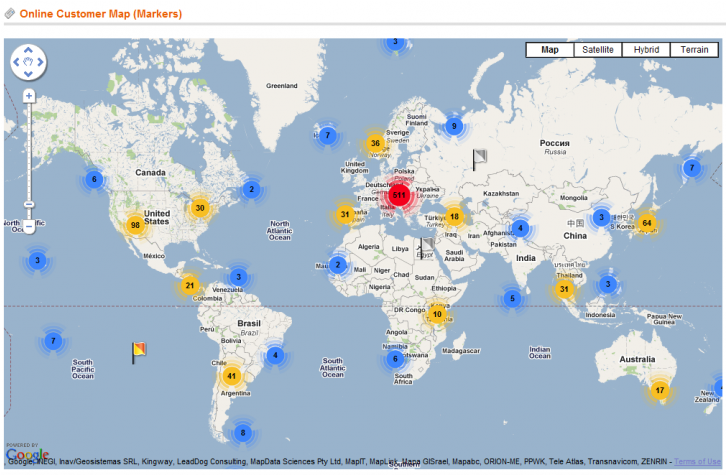Click the 3 cluster over eastern China
Viewport: 726px width, 475px height.
(601, 217)
